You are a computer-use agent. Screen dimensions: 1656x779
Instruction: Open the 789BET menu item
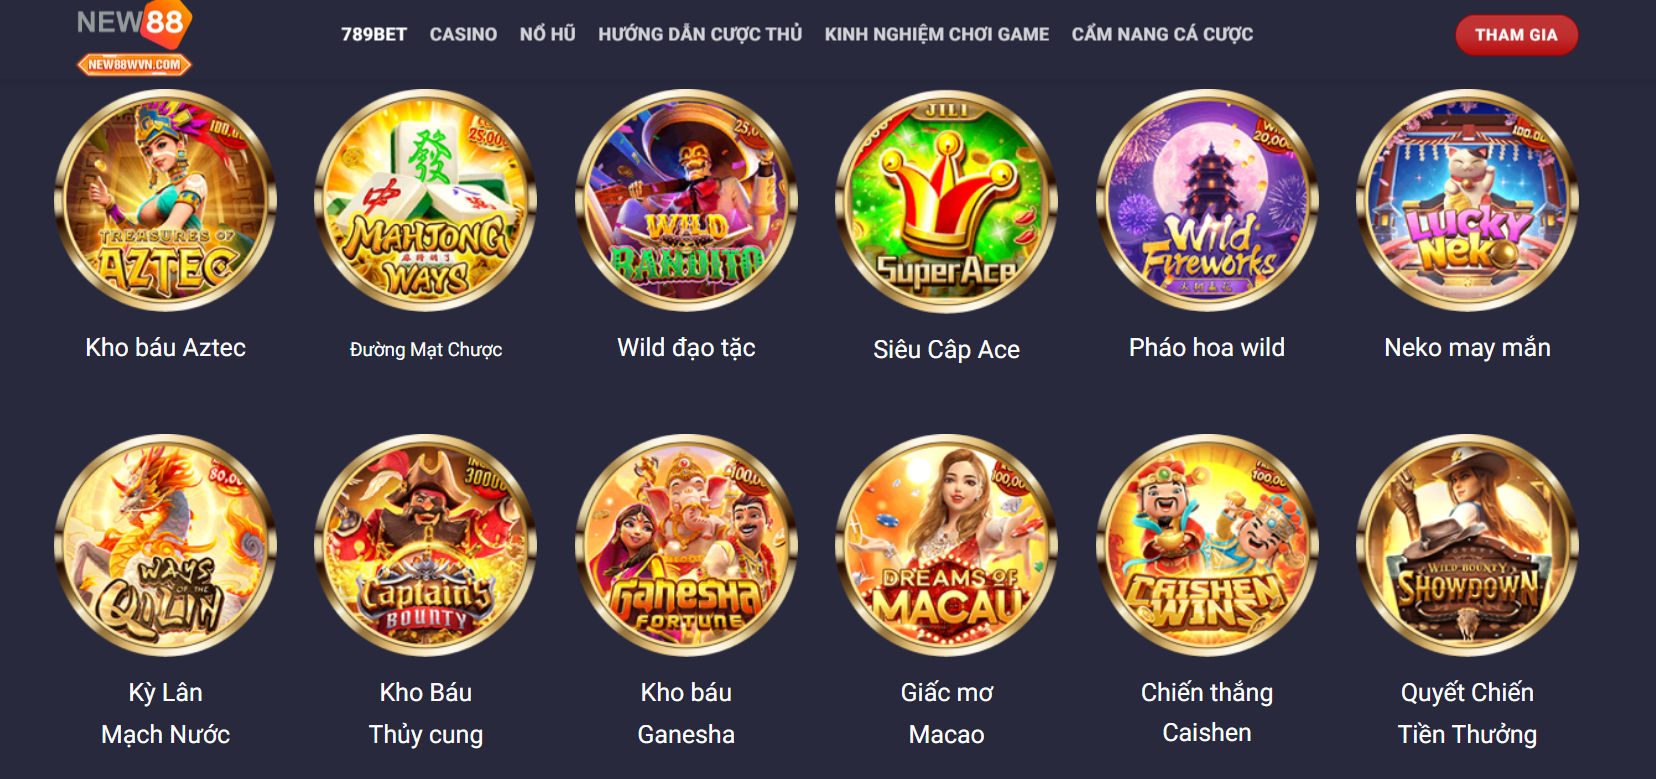pos(374,34)
